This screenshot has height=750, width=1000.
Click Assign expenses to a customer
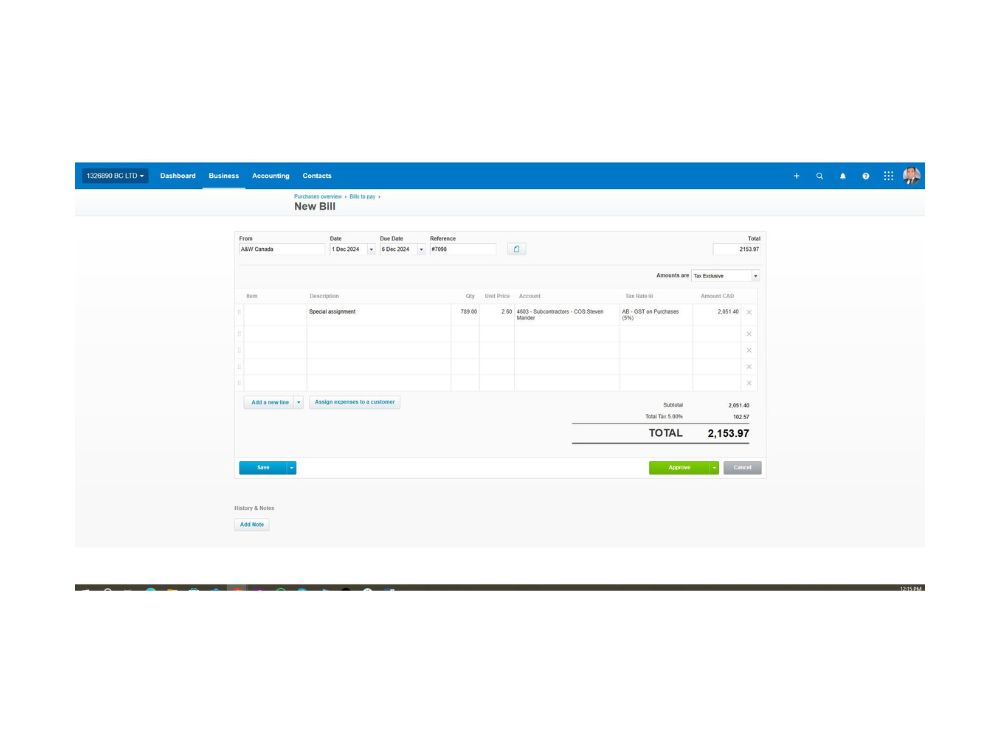coord(355,402)
